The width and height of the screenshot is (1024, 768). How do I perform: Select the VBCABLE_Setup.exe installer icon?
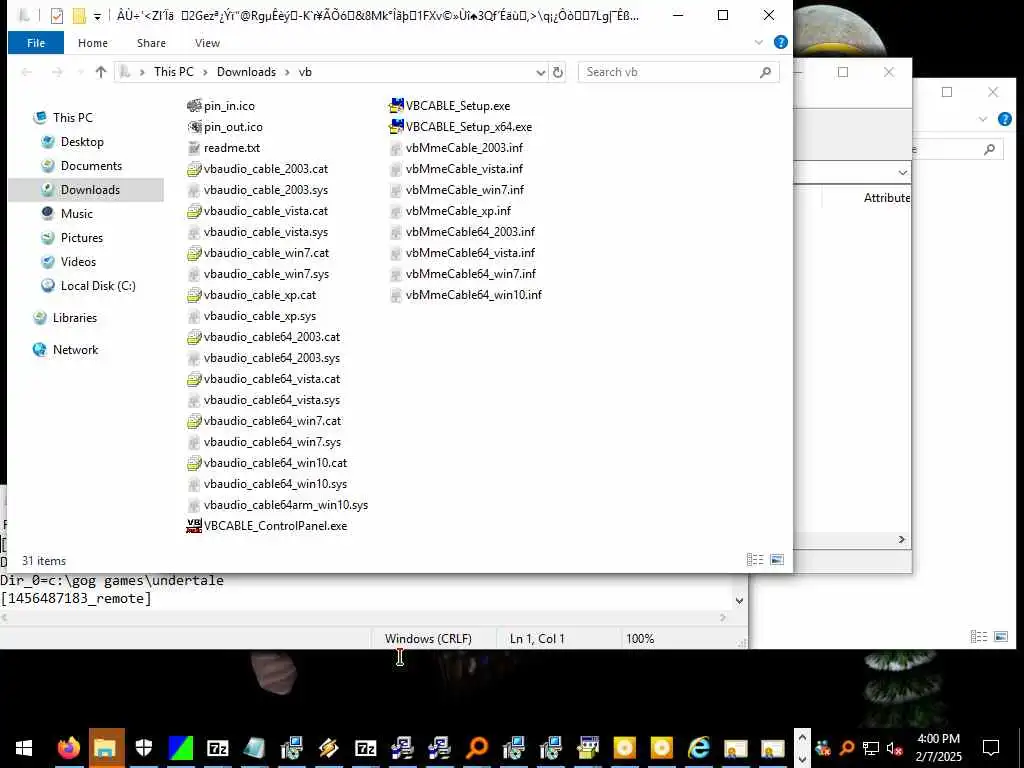tap(396, 106)
